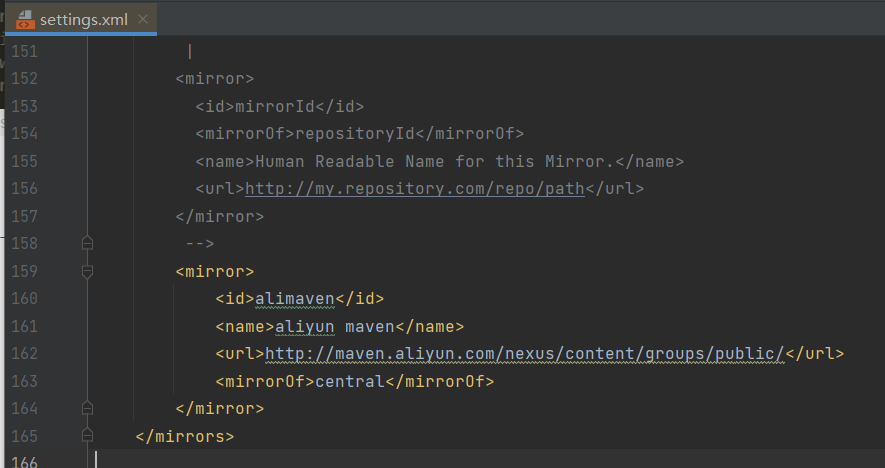Click line number 155 in the gutter
Screen dimensions: 885x468
[24, 161]
